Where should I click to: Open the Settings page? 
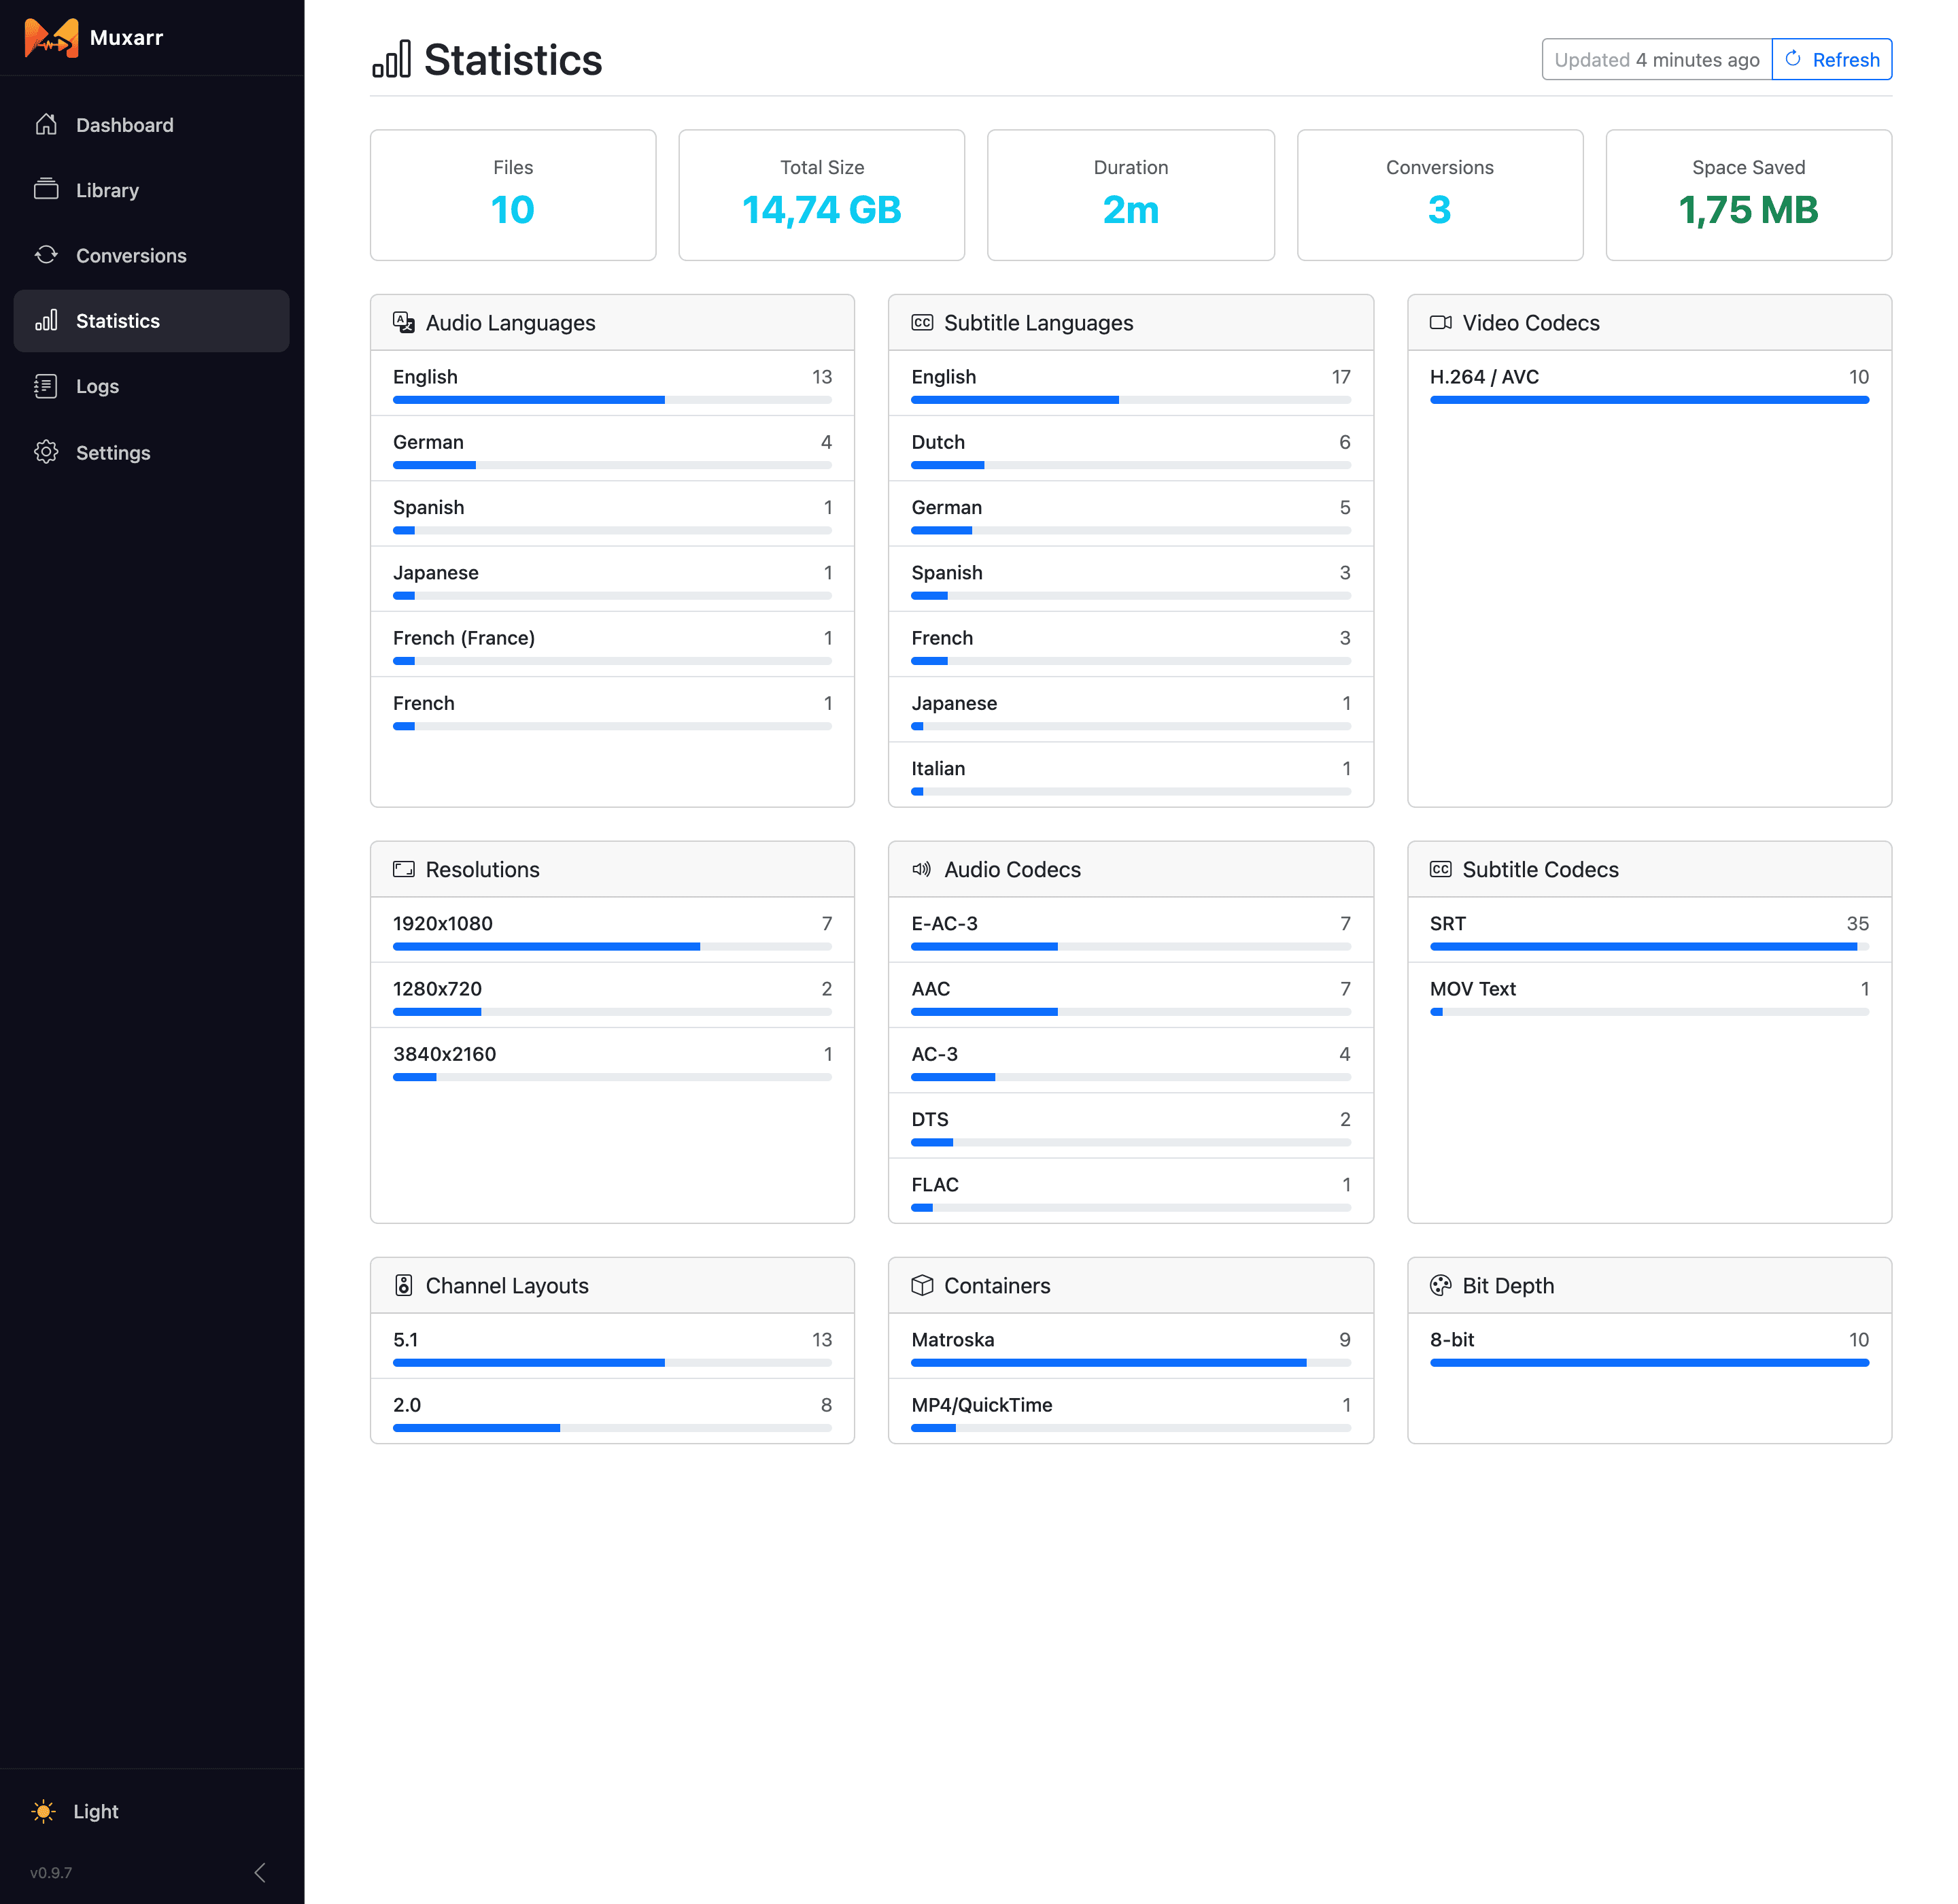pos(151,452)
